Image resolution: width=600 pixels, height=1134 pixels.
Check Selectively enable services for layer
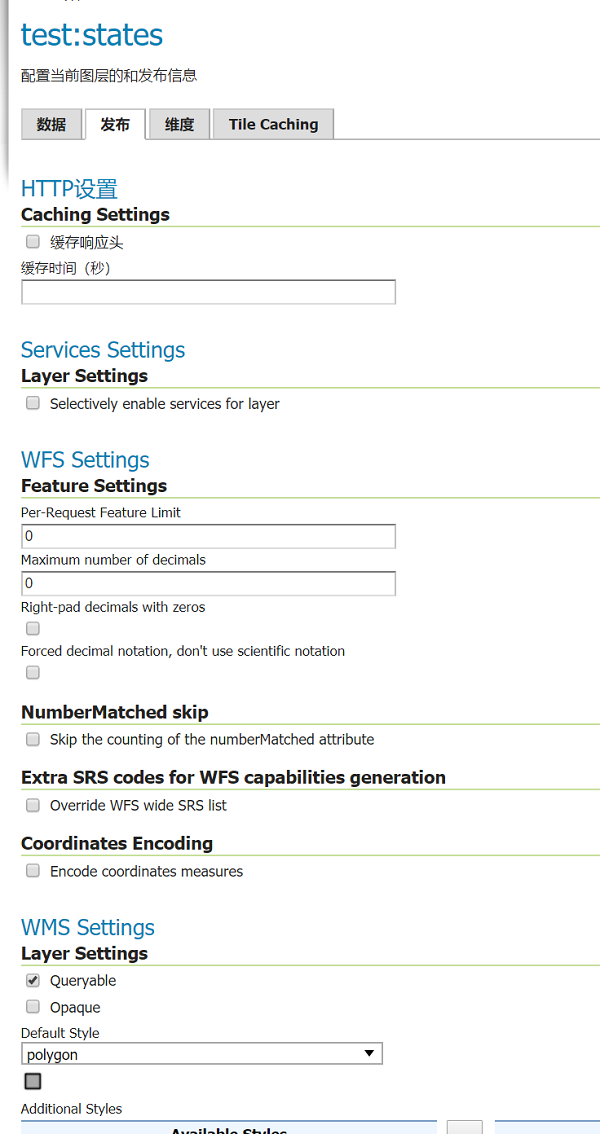pos(33,404)
